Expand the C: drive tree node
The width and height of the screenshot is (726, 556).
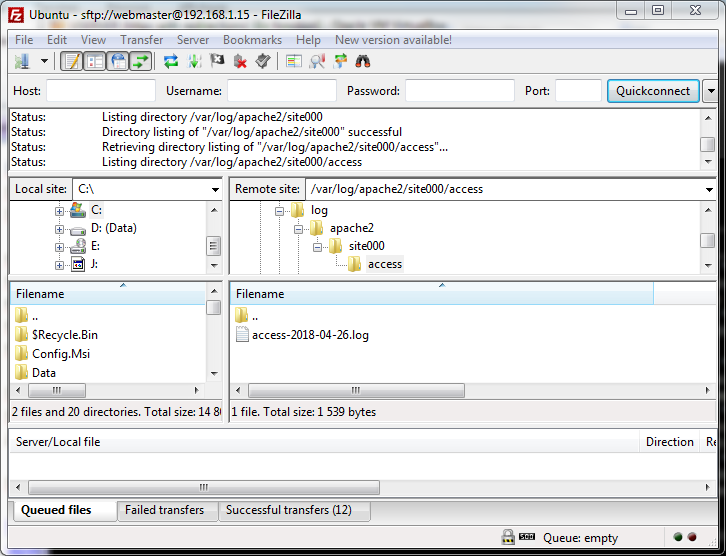59,211
